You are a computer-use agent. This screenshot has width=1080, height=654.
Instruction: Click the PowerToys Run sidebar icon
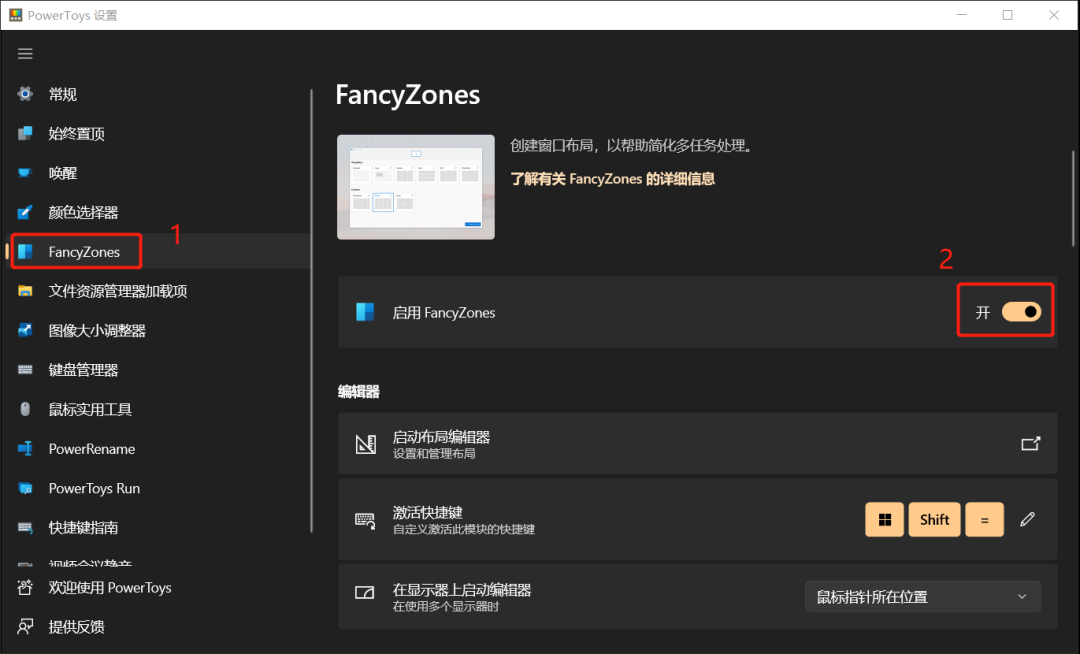pos(25,488)
